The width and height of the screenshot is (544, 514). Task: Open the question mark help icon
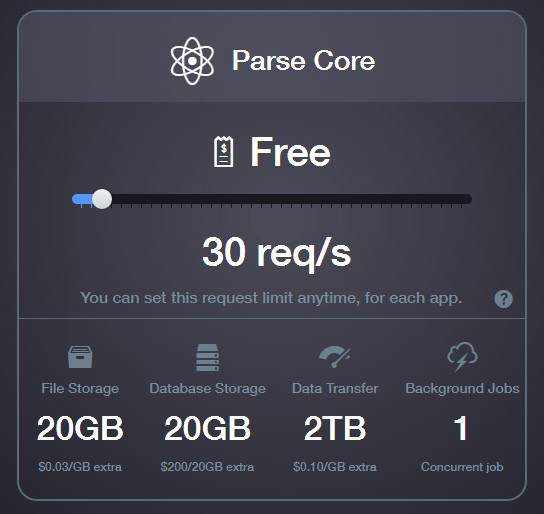(503, 299)
